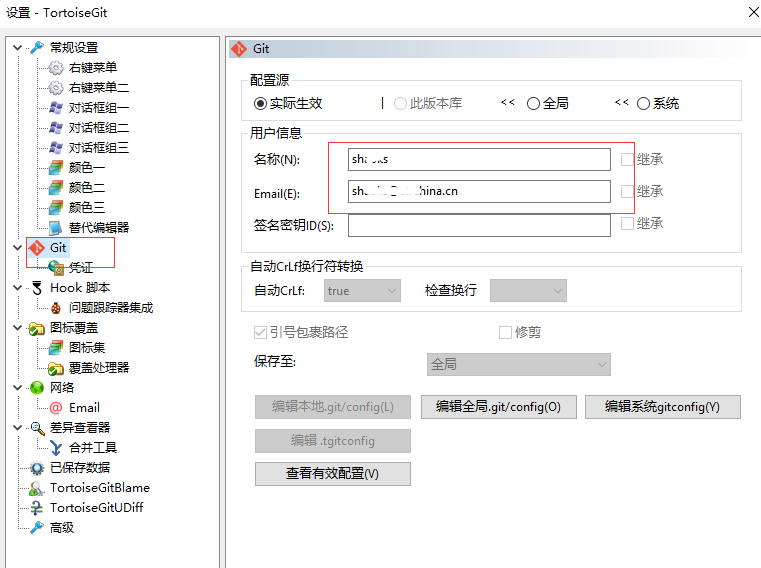Click 查看有效配置(V) button
The width and height of the screenshot is (761, 568).
coord(333,474)
